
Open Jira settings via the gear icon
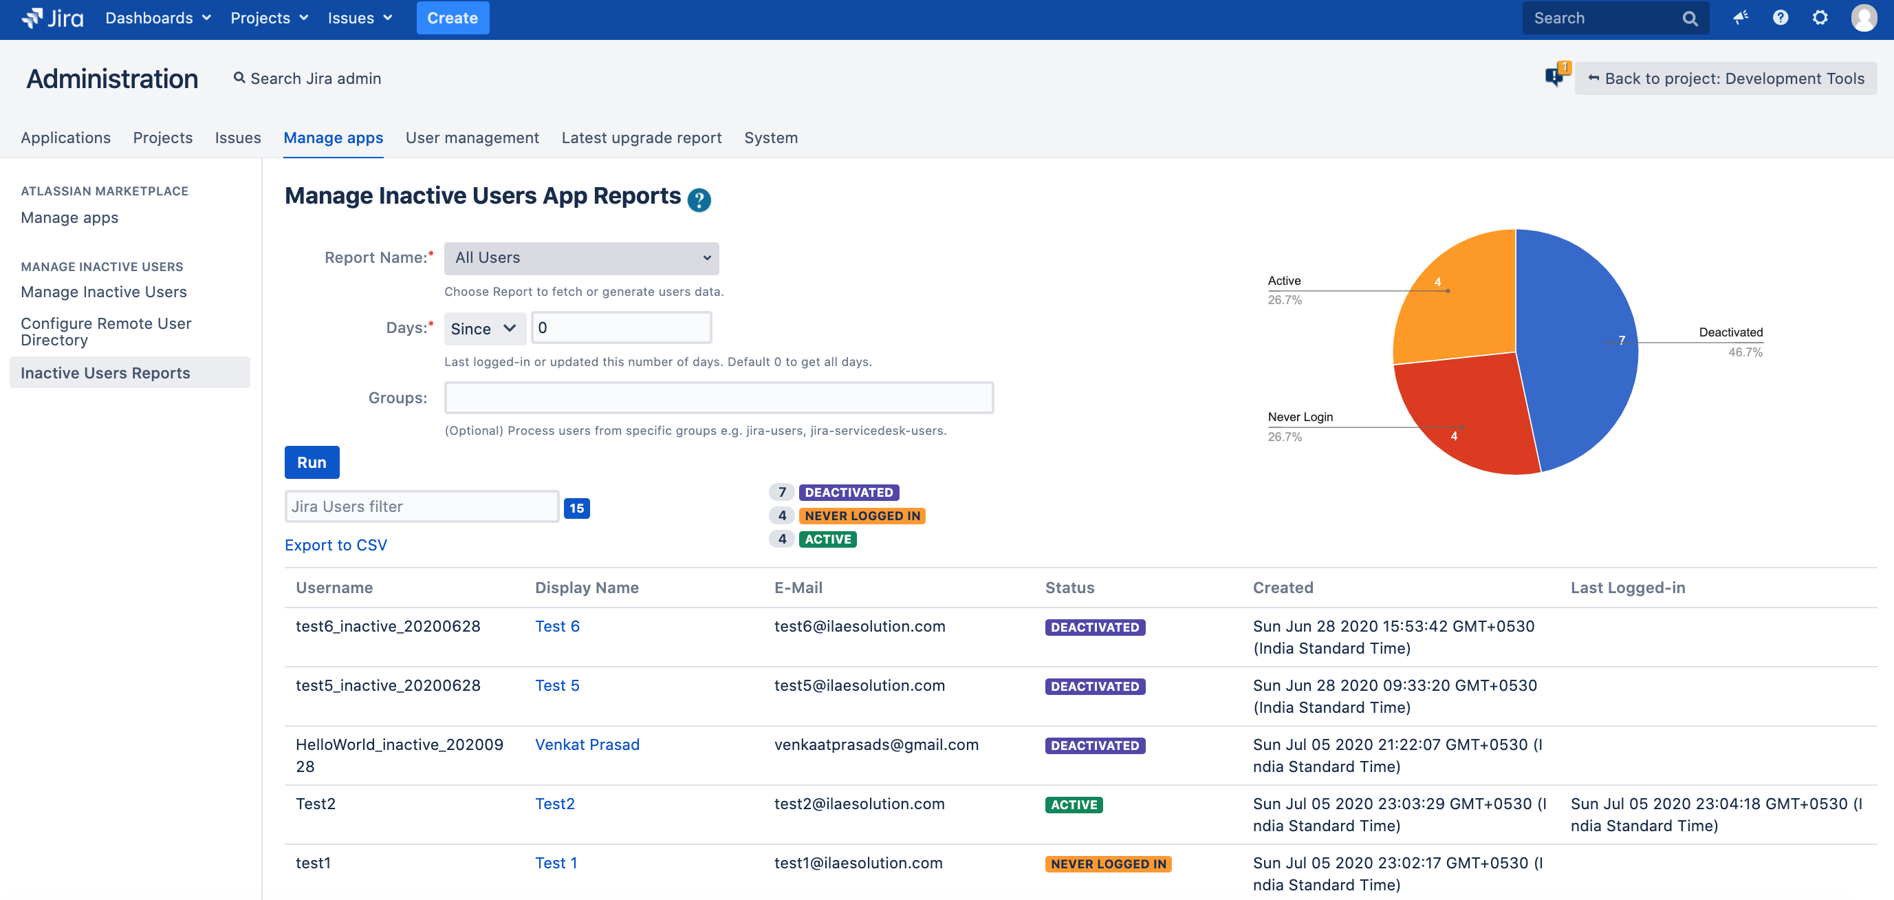click(x=1821, y=17)
